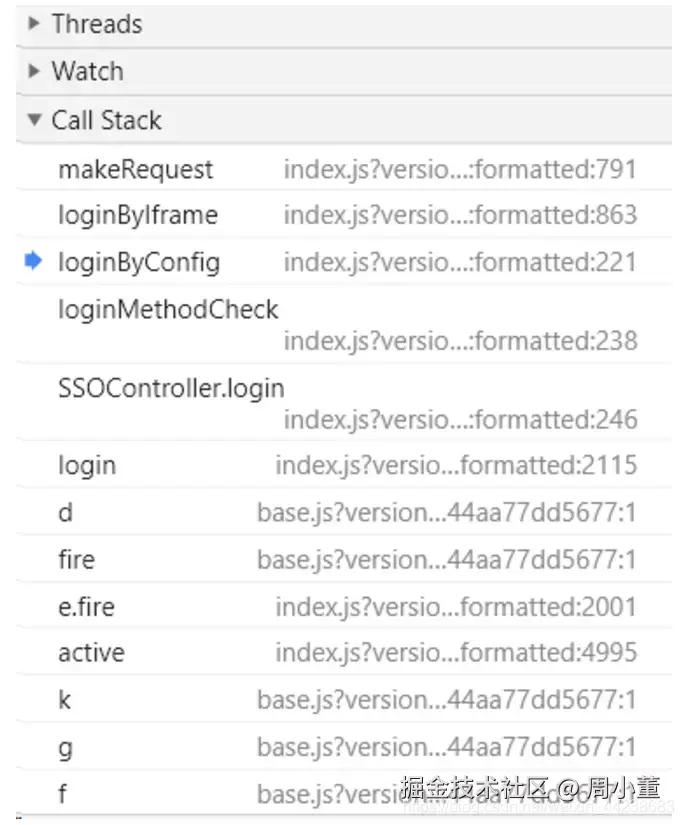Select the login stack frame

click(87, 465)
